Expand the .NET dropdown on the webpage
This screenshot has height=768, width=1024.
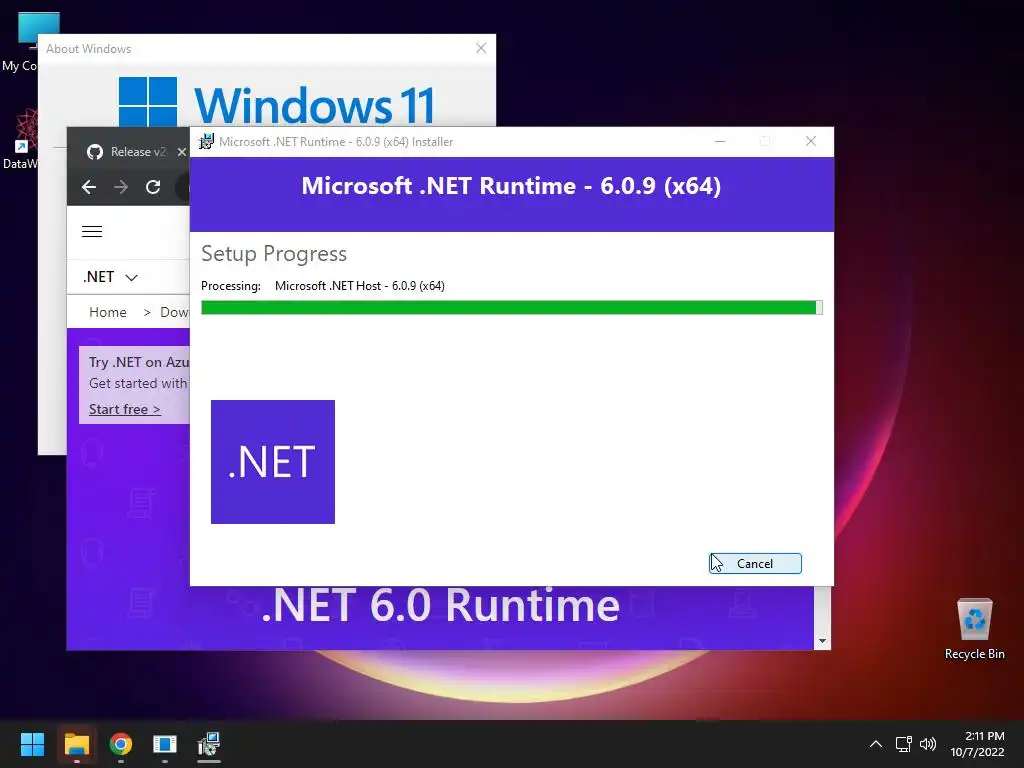coord(110,277)
